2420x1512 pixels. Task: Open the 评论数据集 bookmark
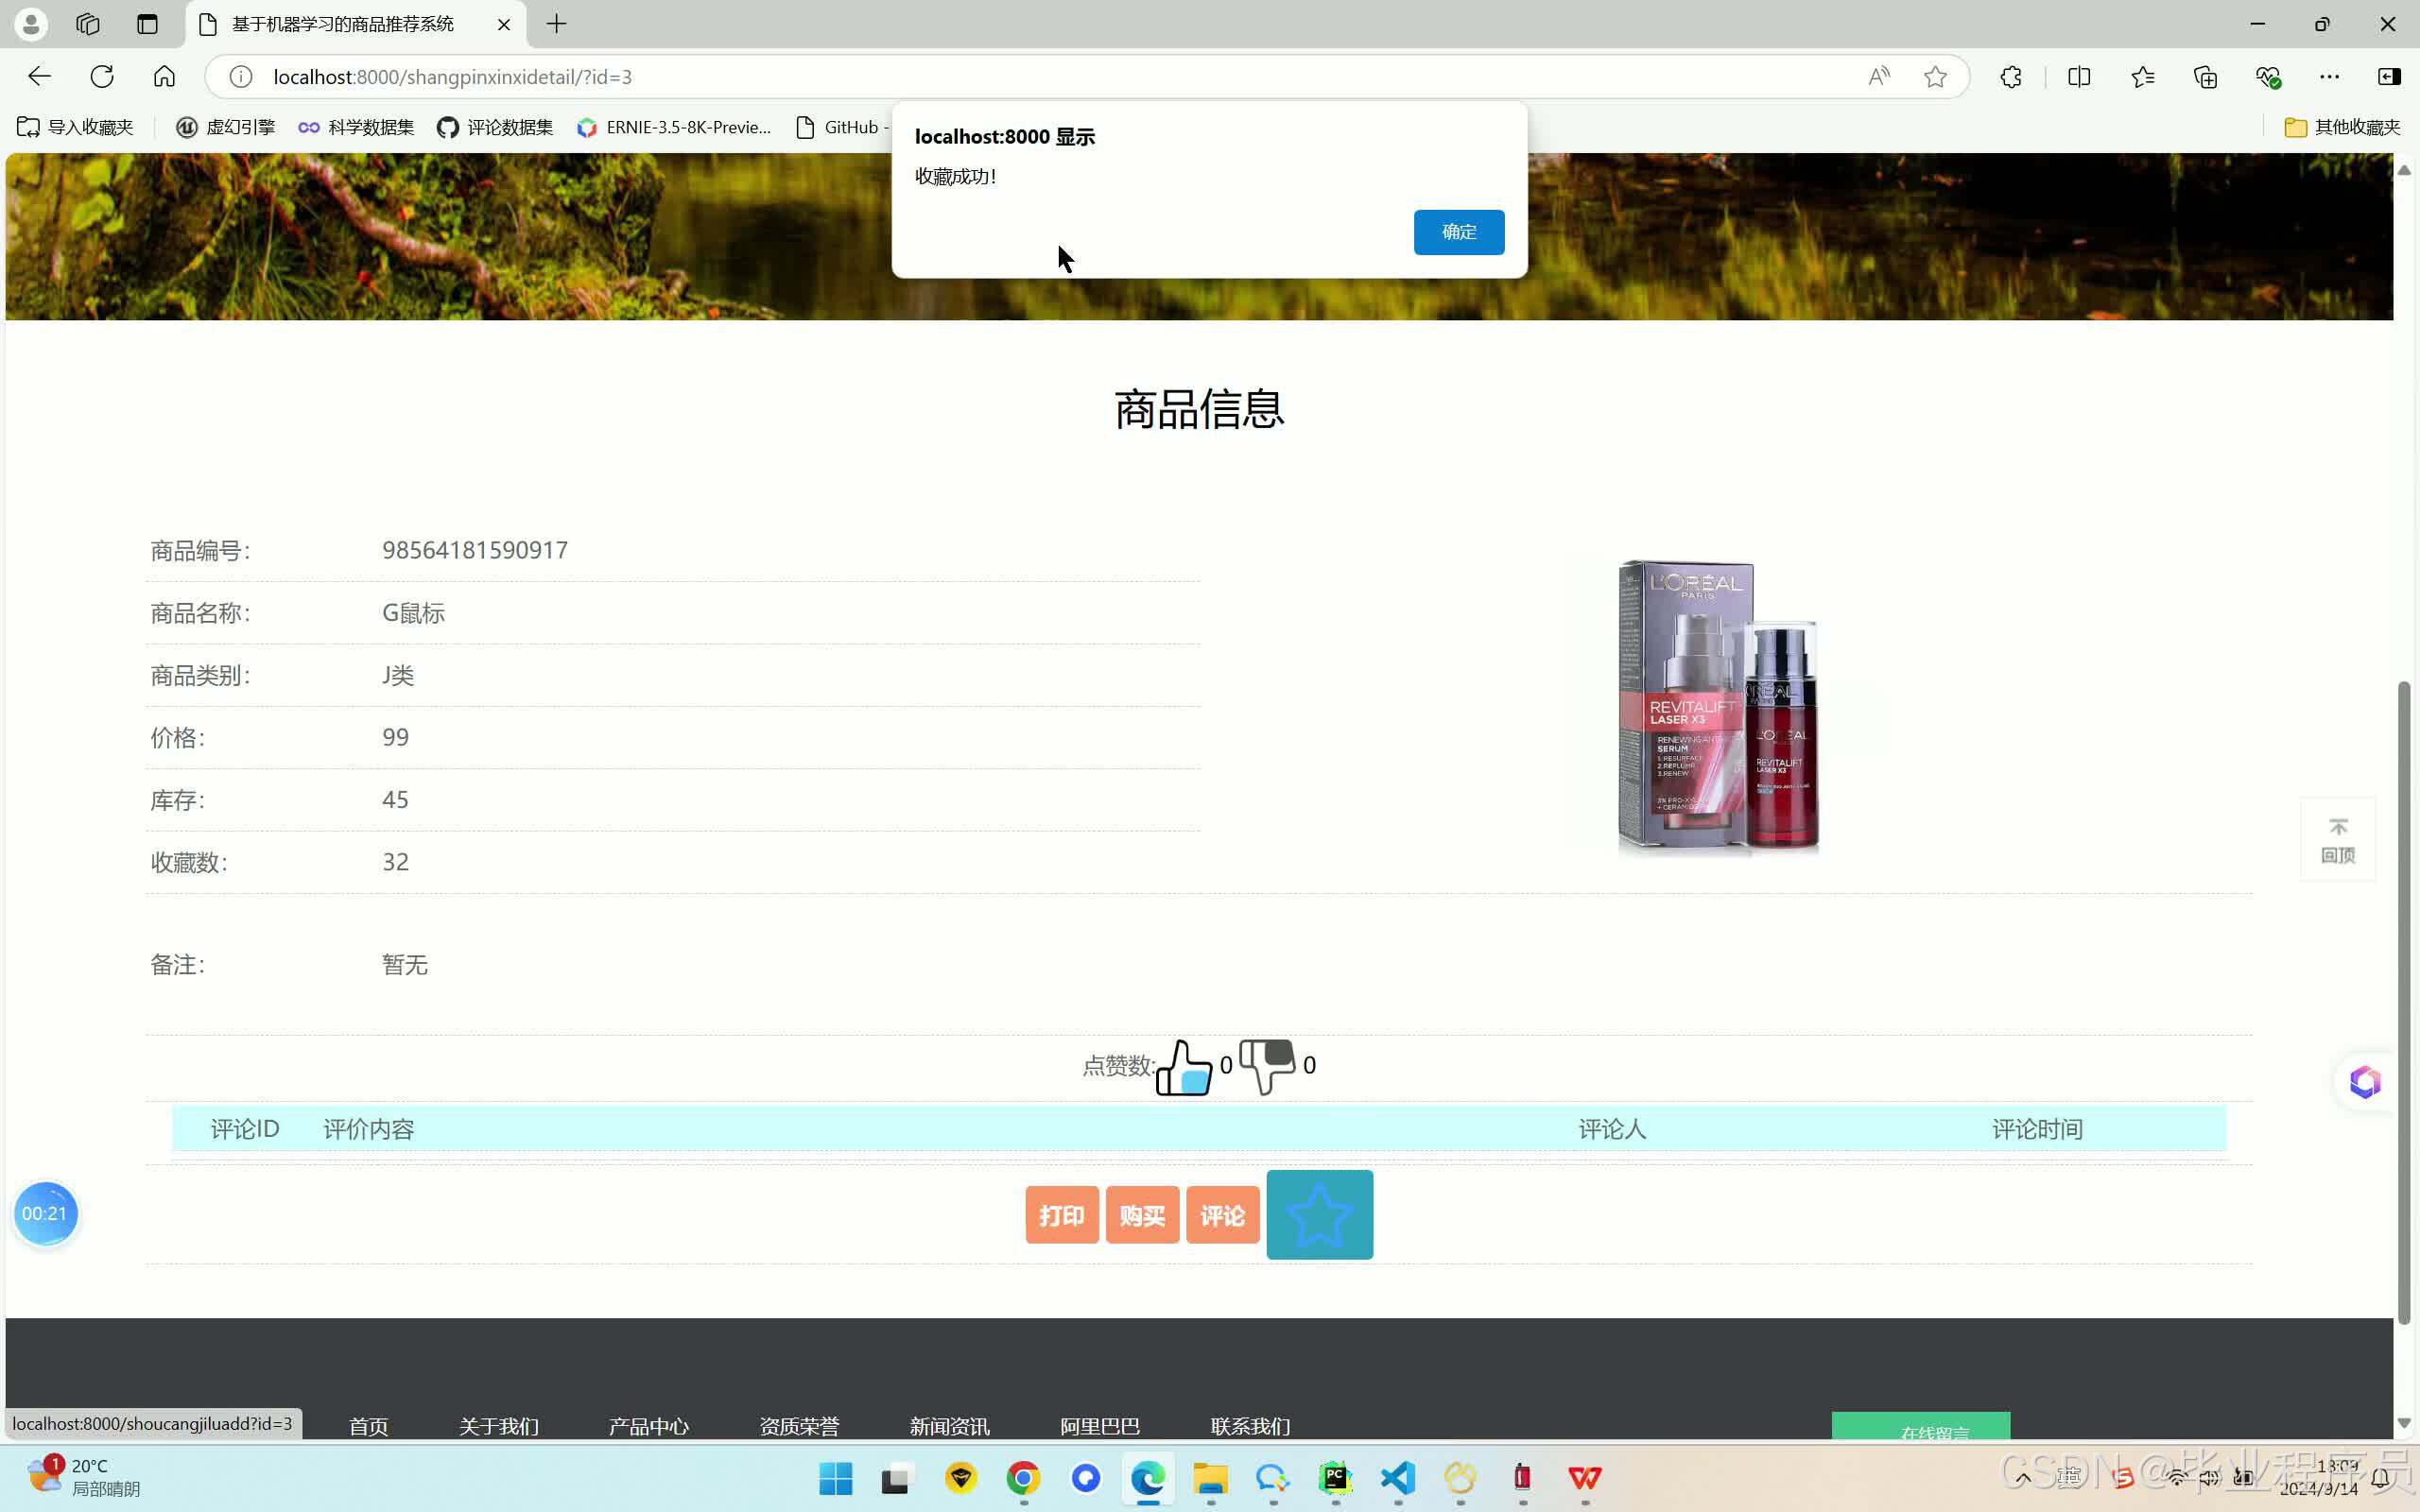[495, 127]
